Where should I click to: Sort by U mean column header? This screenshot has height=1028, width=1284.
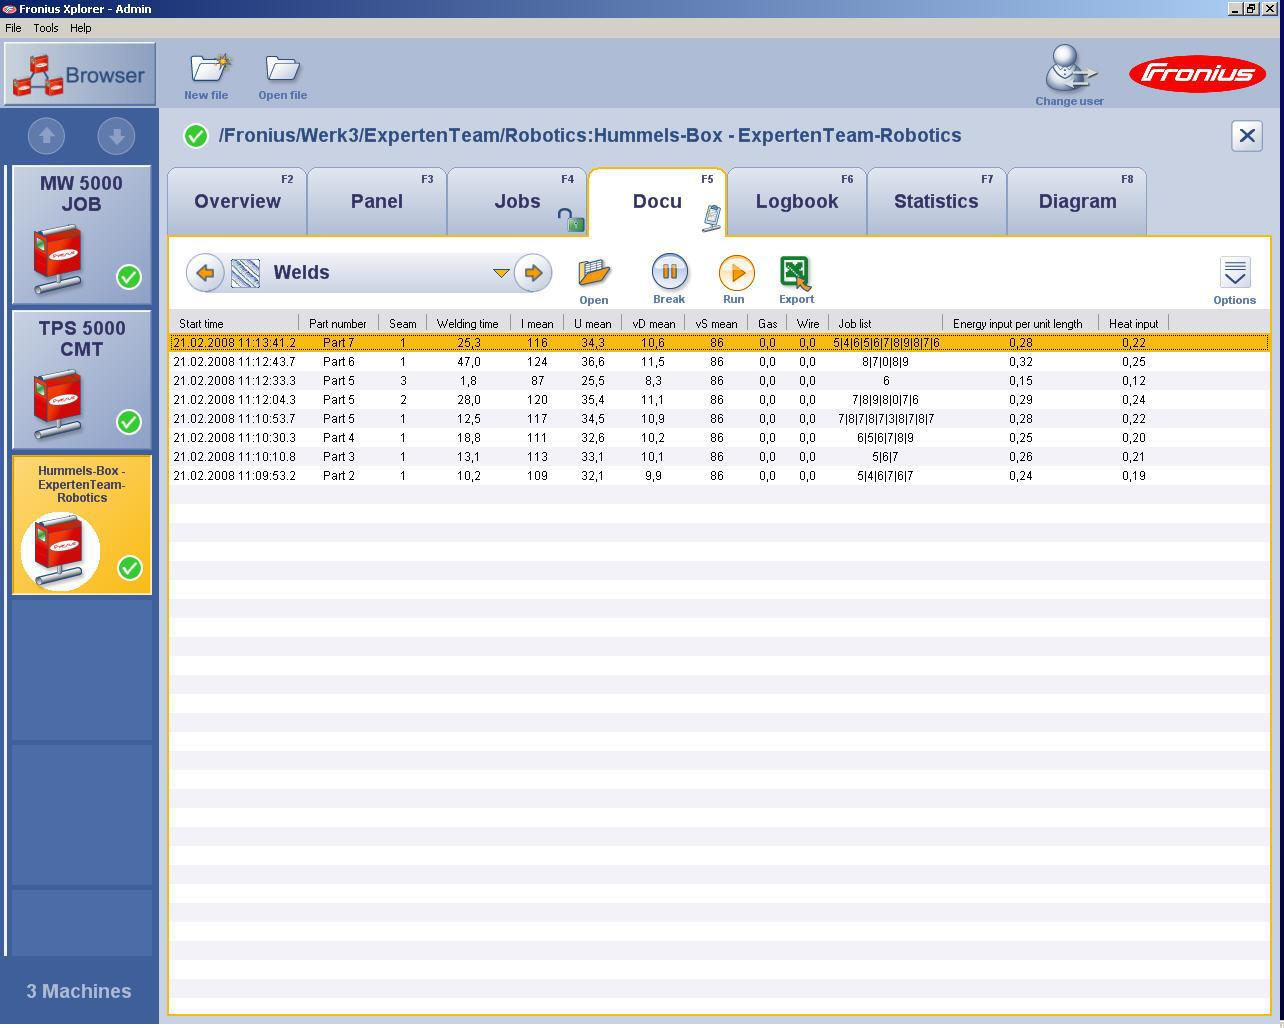(592, 323)
